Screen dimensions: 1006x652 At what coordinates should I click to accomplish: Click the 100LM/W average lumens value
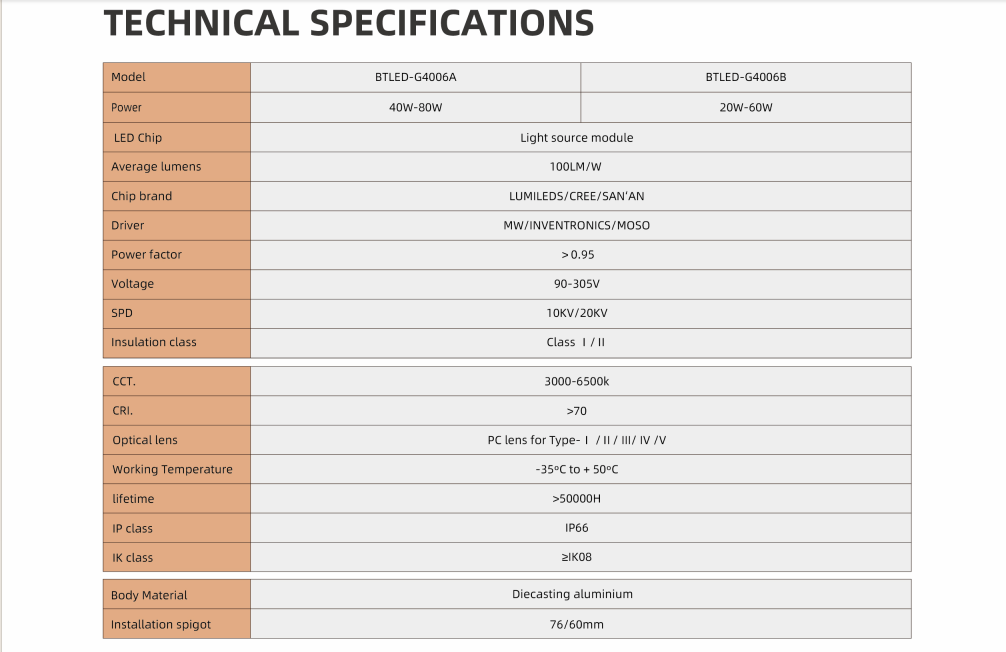(x=576, y=167)
